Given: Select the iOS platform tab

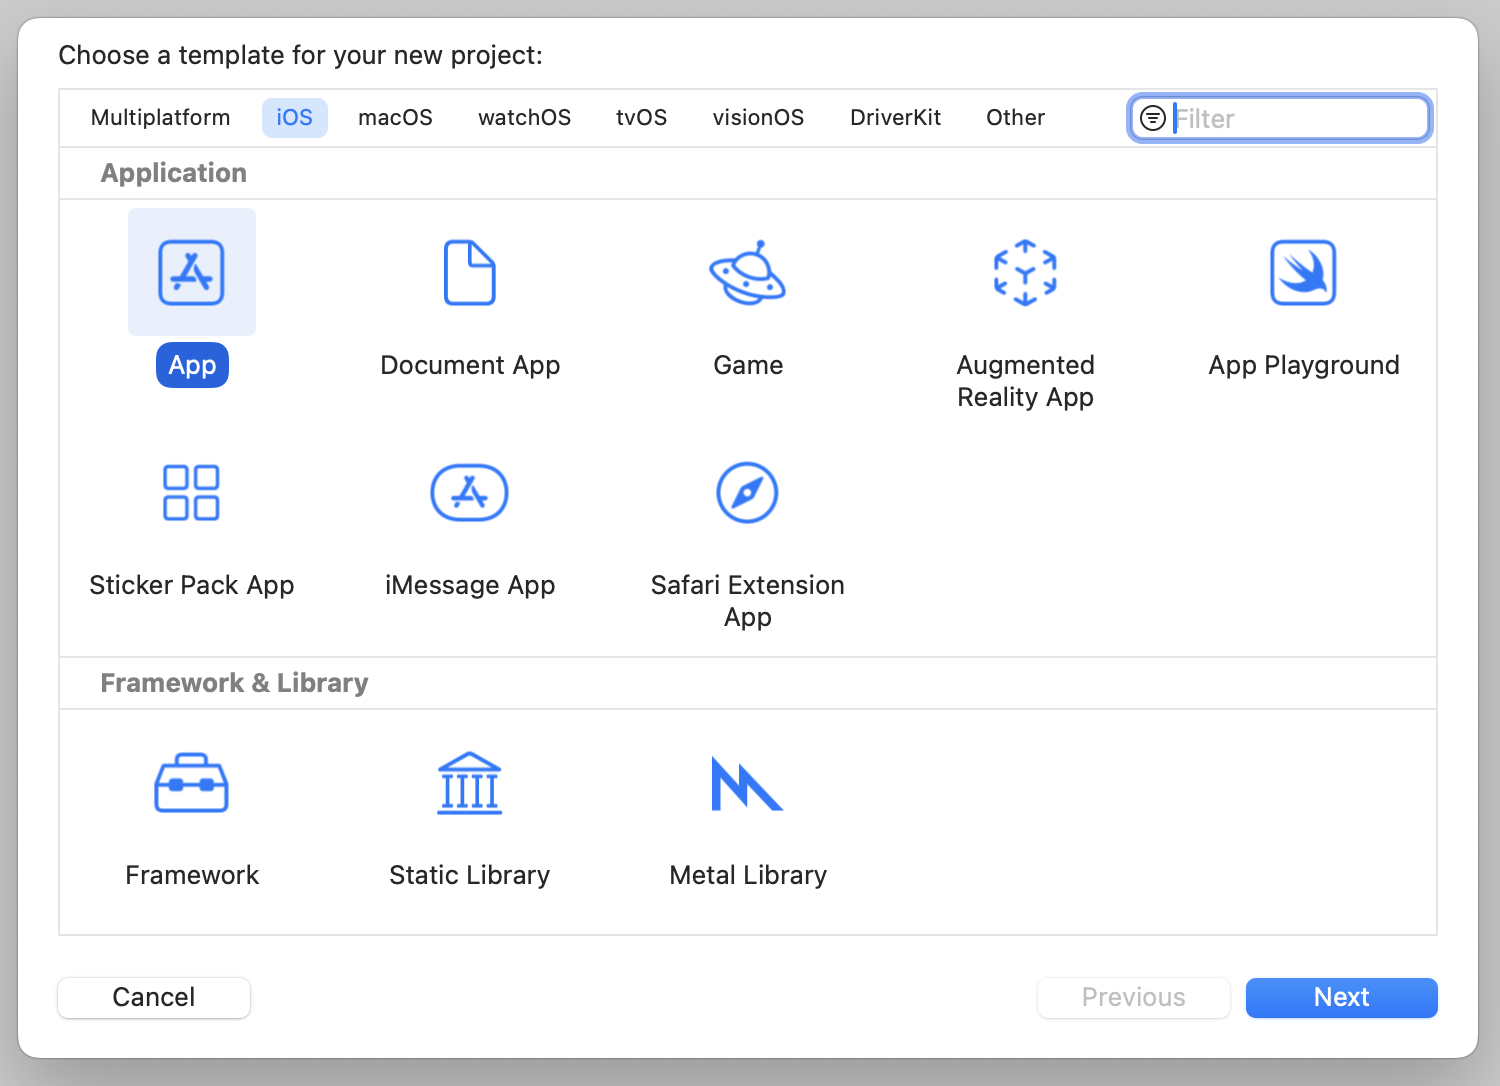Looking at the screenshot, I should [294, 118].
